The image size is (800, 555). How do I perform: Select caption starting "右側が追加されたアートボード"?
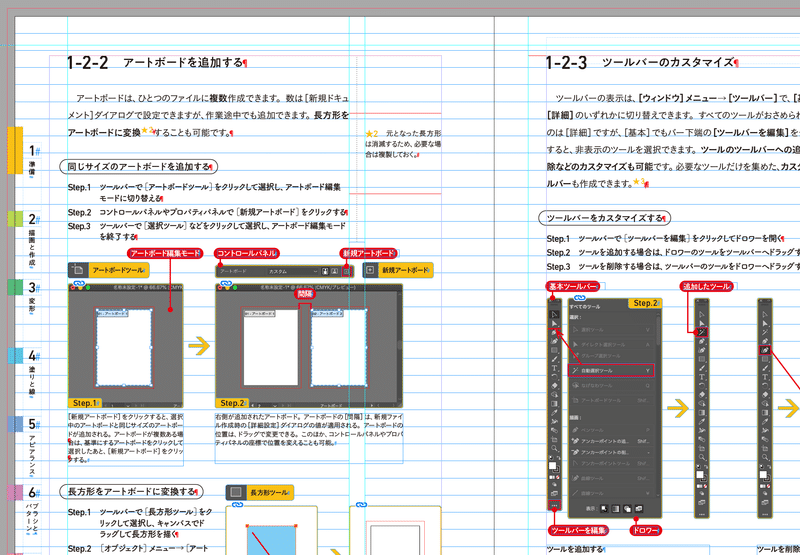pyautogui.click(x=309, y=430)
